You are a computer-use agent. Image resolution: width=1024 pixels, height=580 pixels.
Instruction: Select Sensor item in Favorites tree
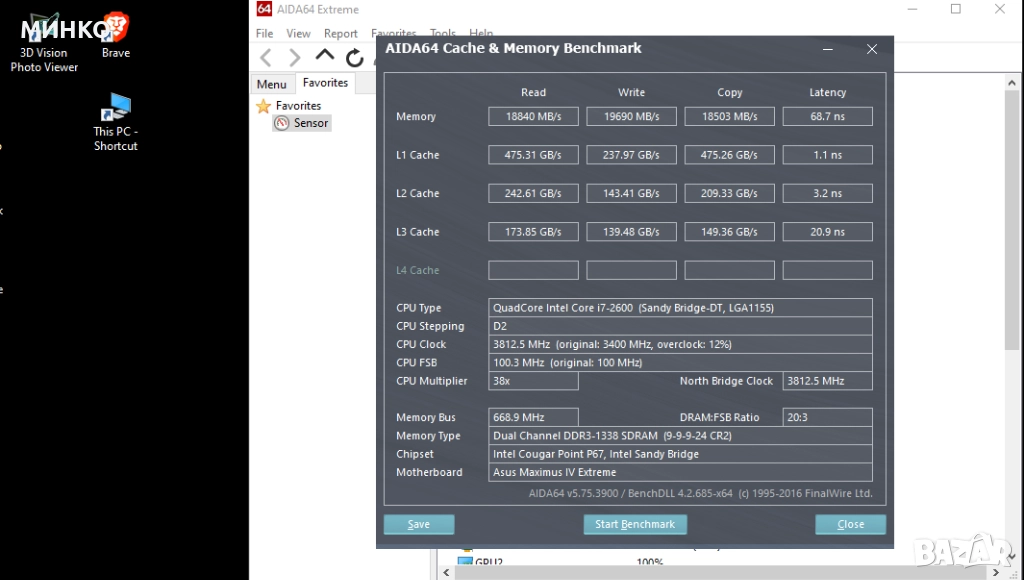click(310, 123)
